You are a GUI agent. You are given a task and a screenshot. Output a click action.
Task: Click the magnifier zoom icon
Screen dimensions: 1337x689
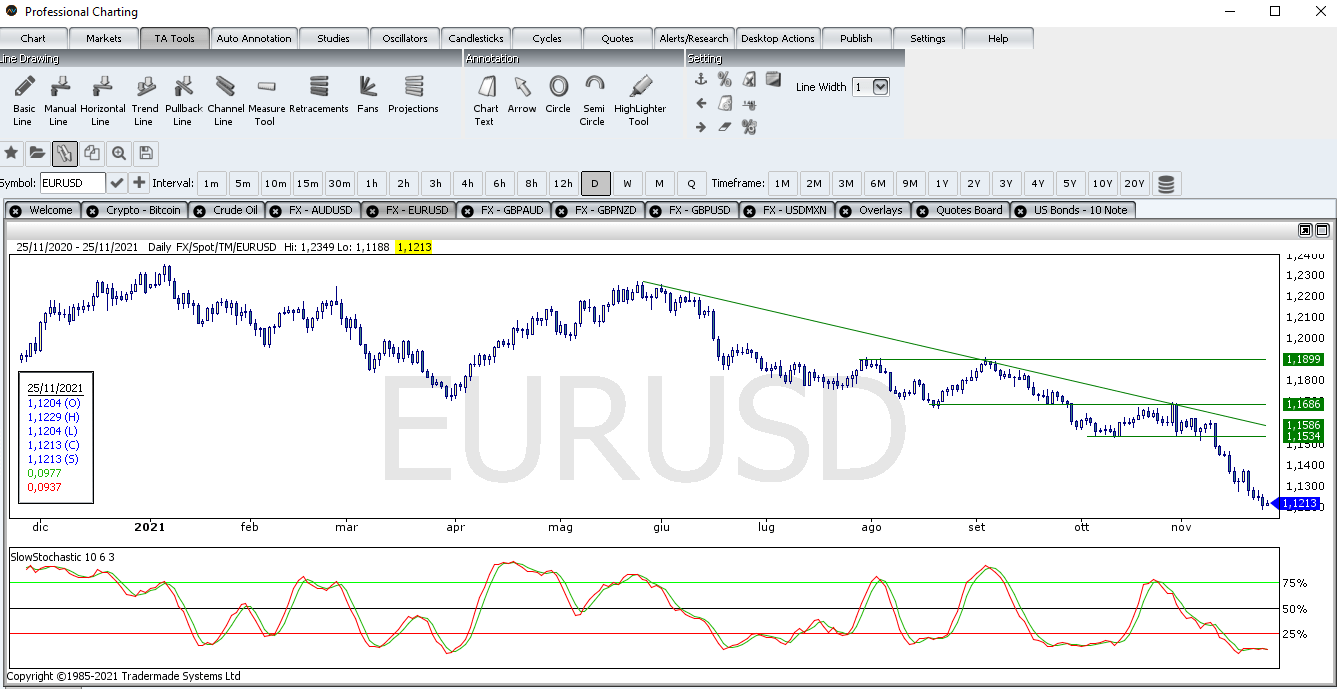119,153
